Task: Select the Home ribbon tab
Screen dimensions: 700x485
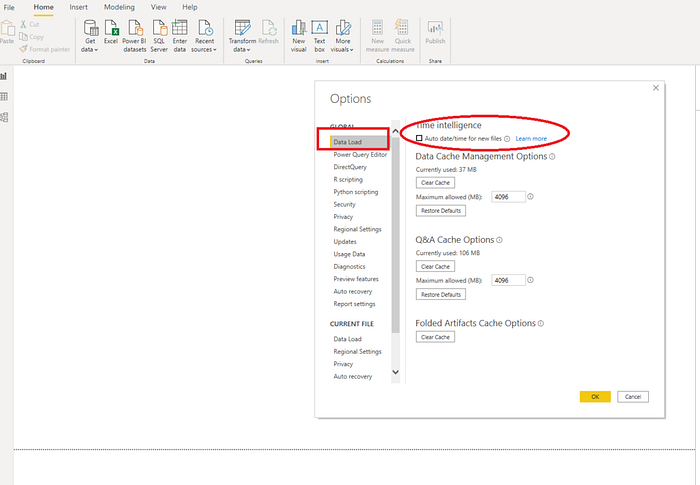Action: (x=43, y=7)
